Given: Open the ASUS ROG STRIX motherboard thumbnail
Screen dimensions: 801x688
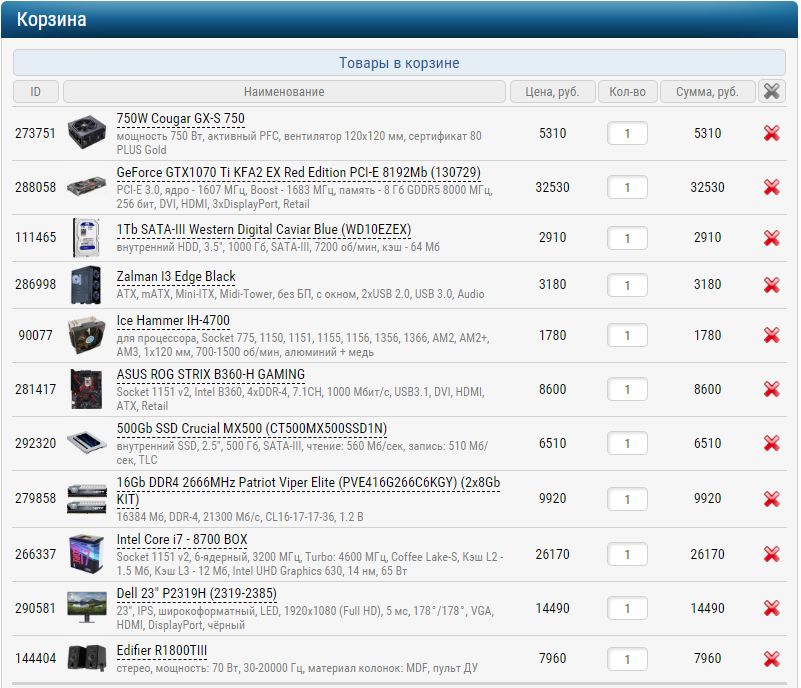Looking at the screenshot, I should (86, 389).
